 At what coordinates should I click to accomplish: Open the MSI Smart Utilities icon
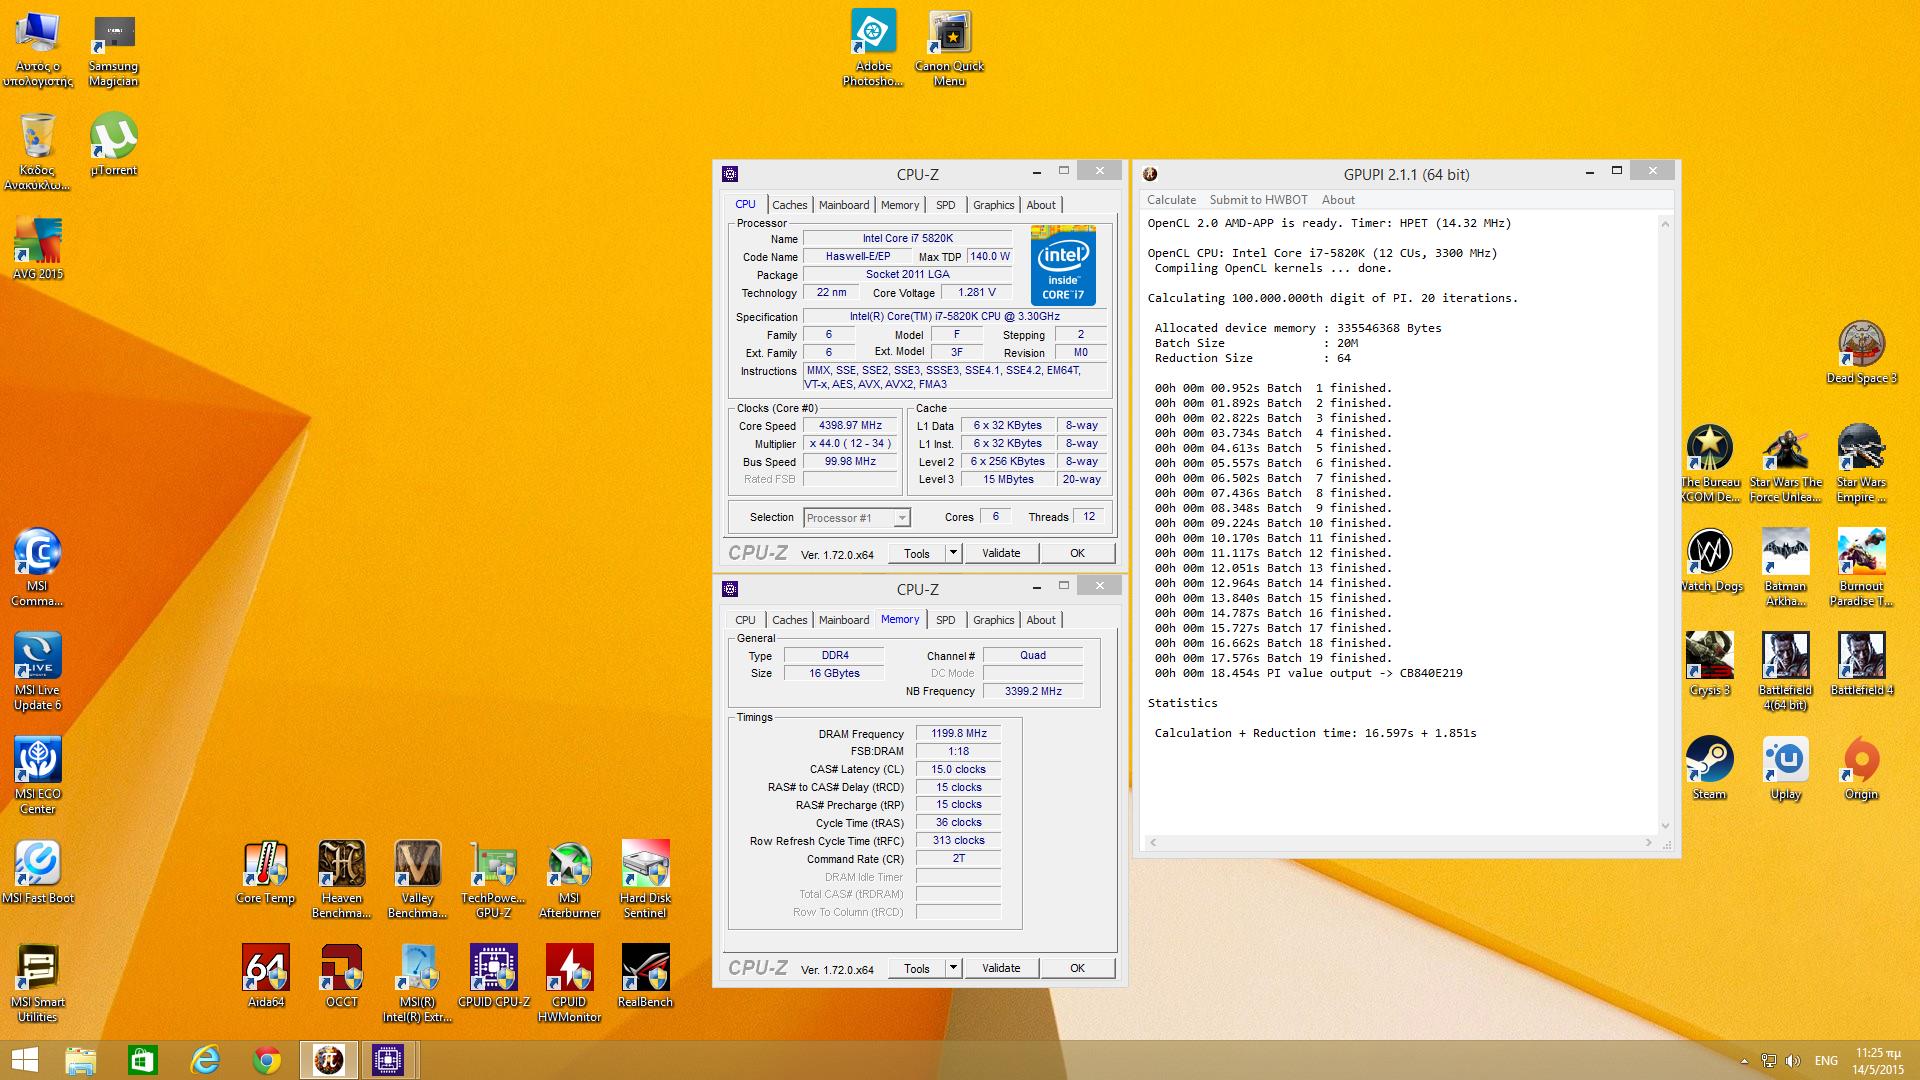pyautogui.click(x=37, y=984)
